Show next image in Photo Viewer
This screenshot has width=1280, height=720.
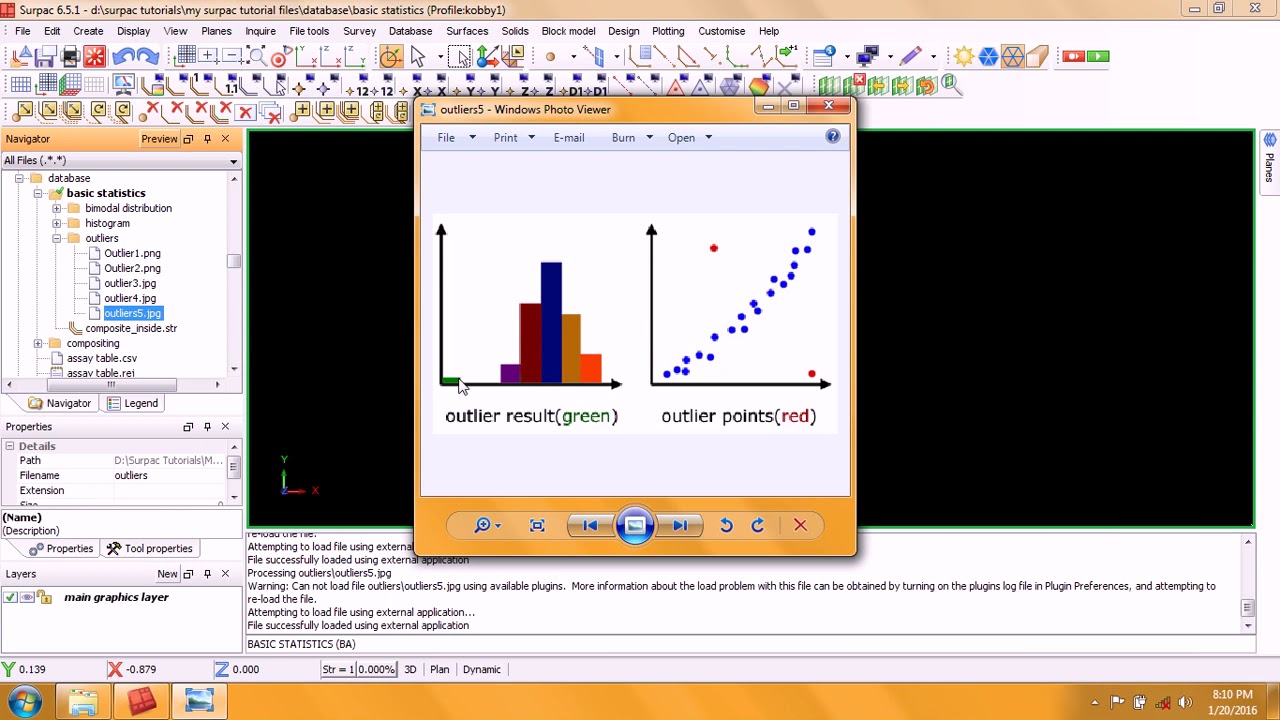click(x=680, y=526)
